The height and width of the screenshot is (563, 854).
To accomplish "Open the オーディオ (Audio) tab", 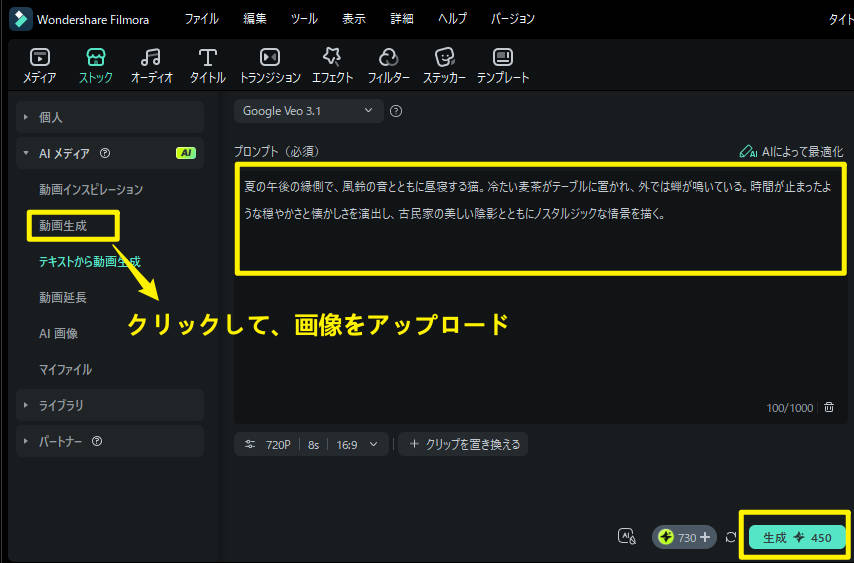I will [x=151, y=65].
